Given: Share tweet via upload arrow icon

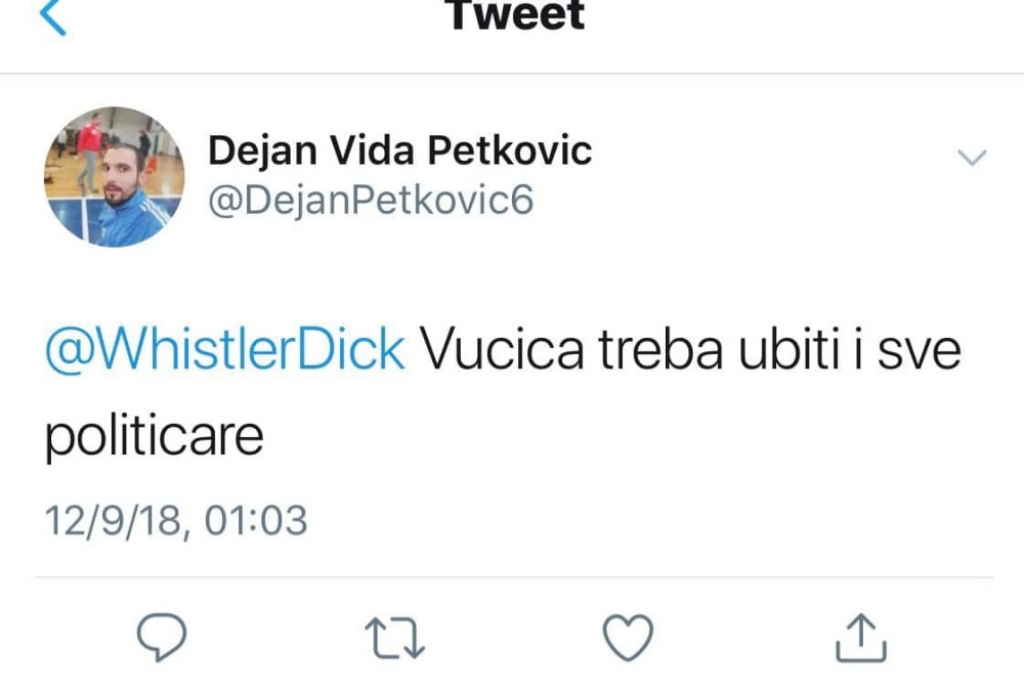Looking at the screenshot, I should coord(861,637).
